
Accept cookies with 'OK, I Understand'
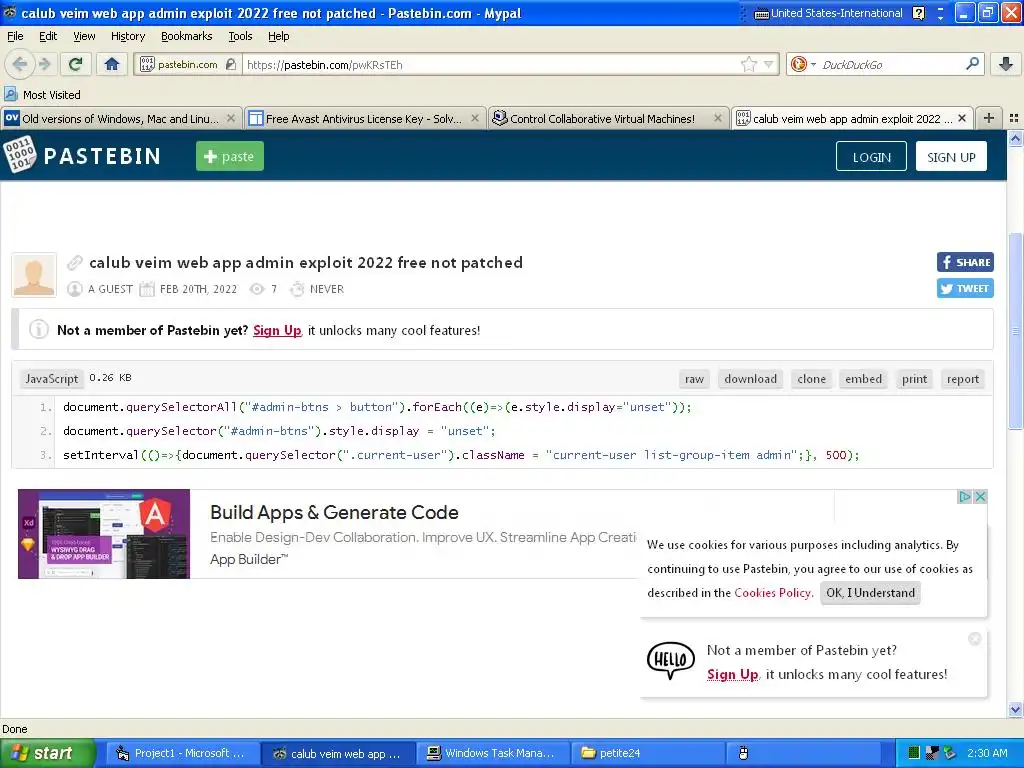(870, 593)
